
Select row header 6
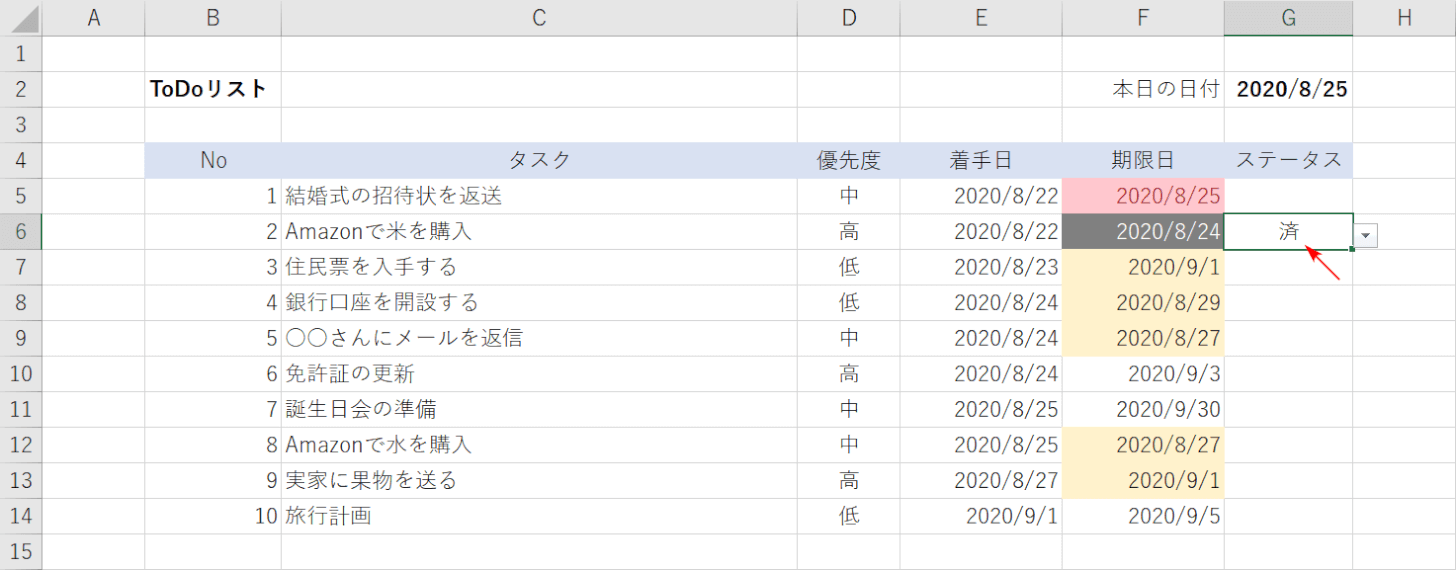coord(21,232)
